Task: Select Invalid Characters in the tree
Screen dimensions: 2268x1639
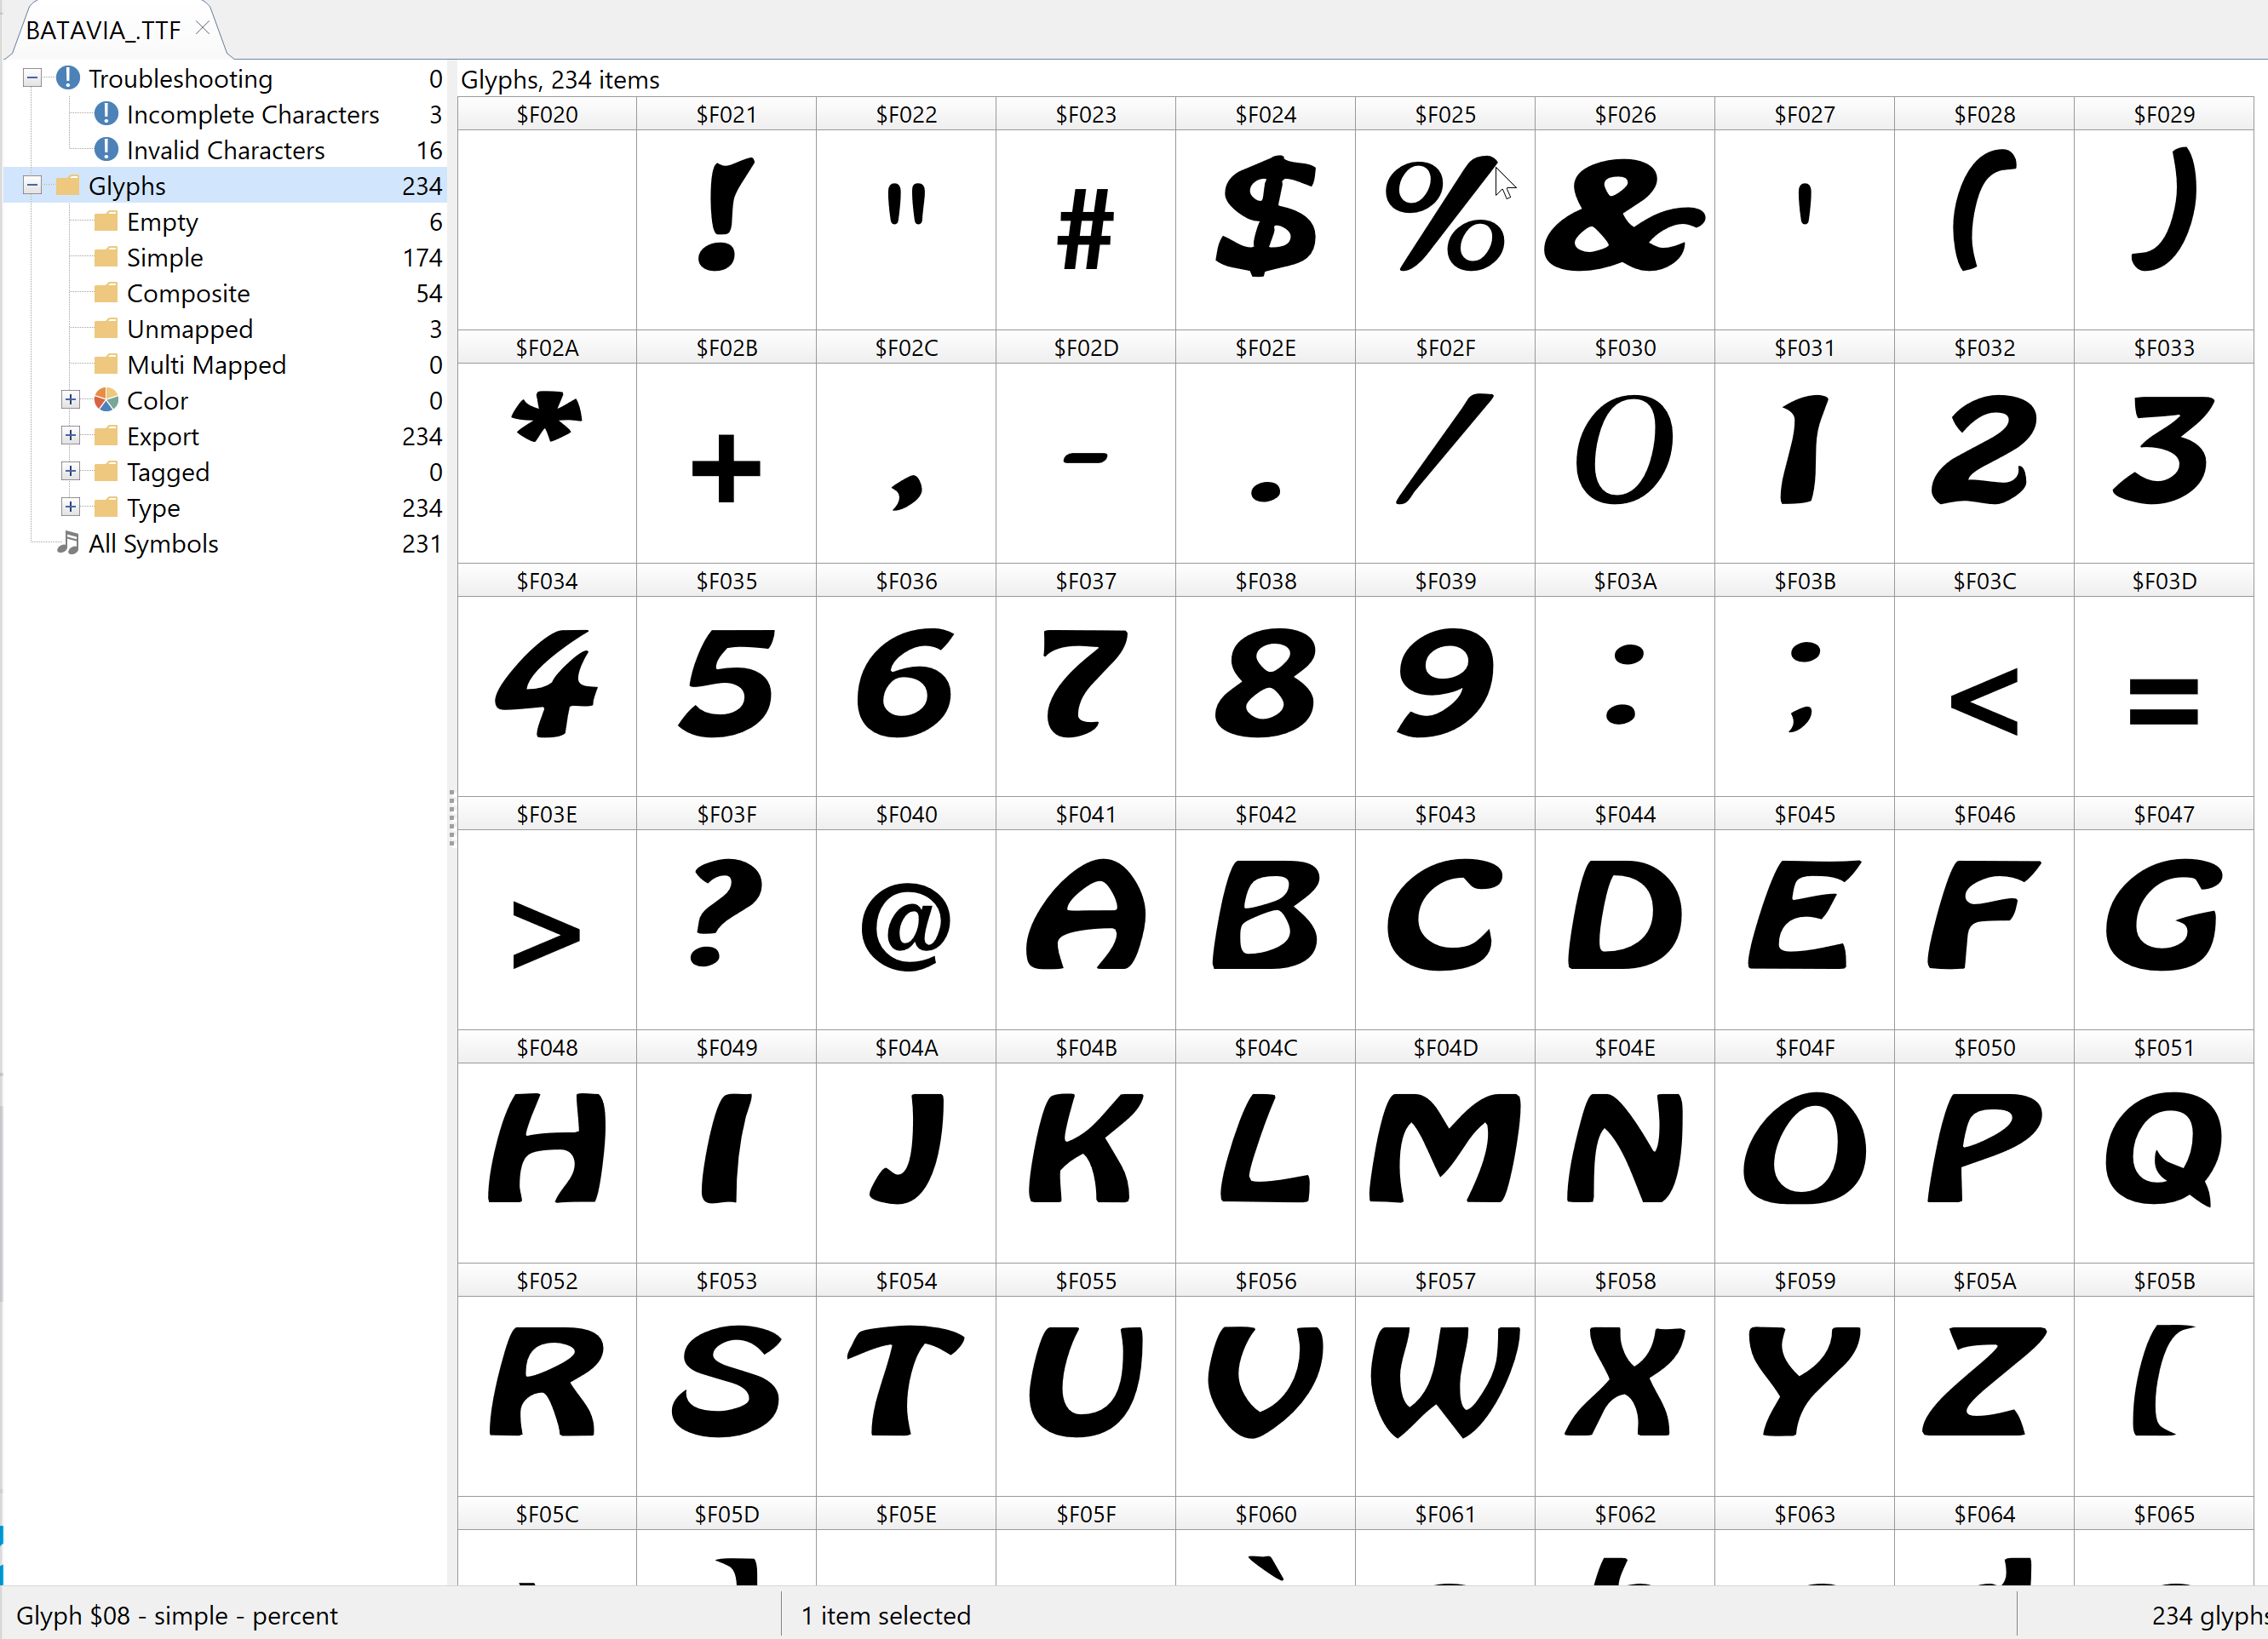Action: (x=226, y=150)
